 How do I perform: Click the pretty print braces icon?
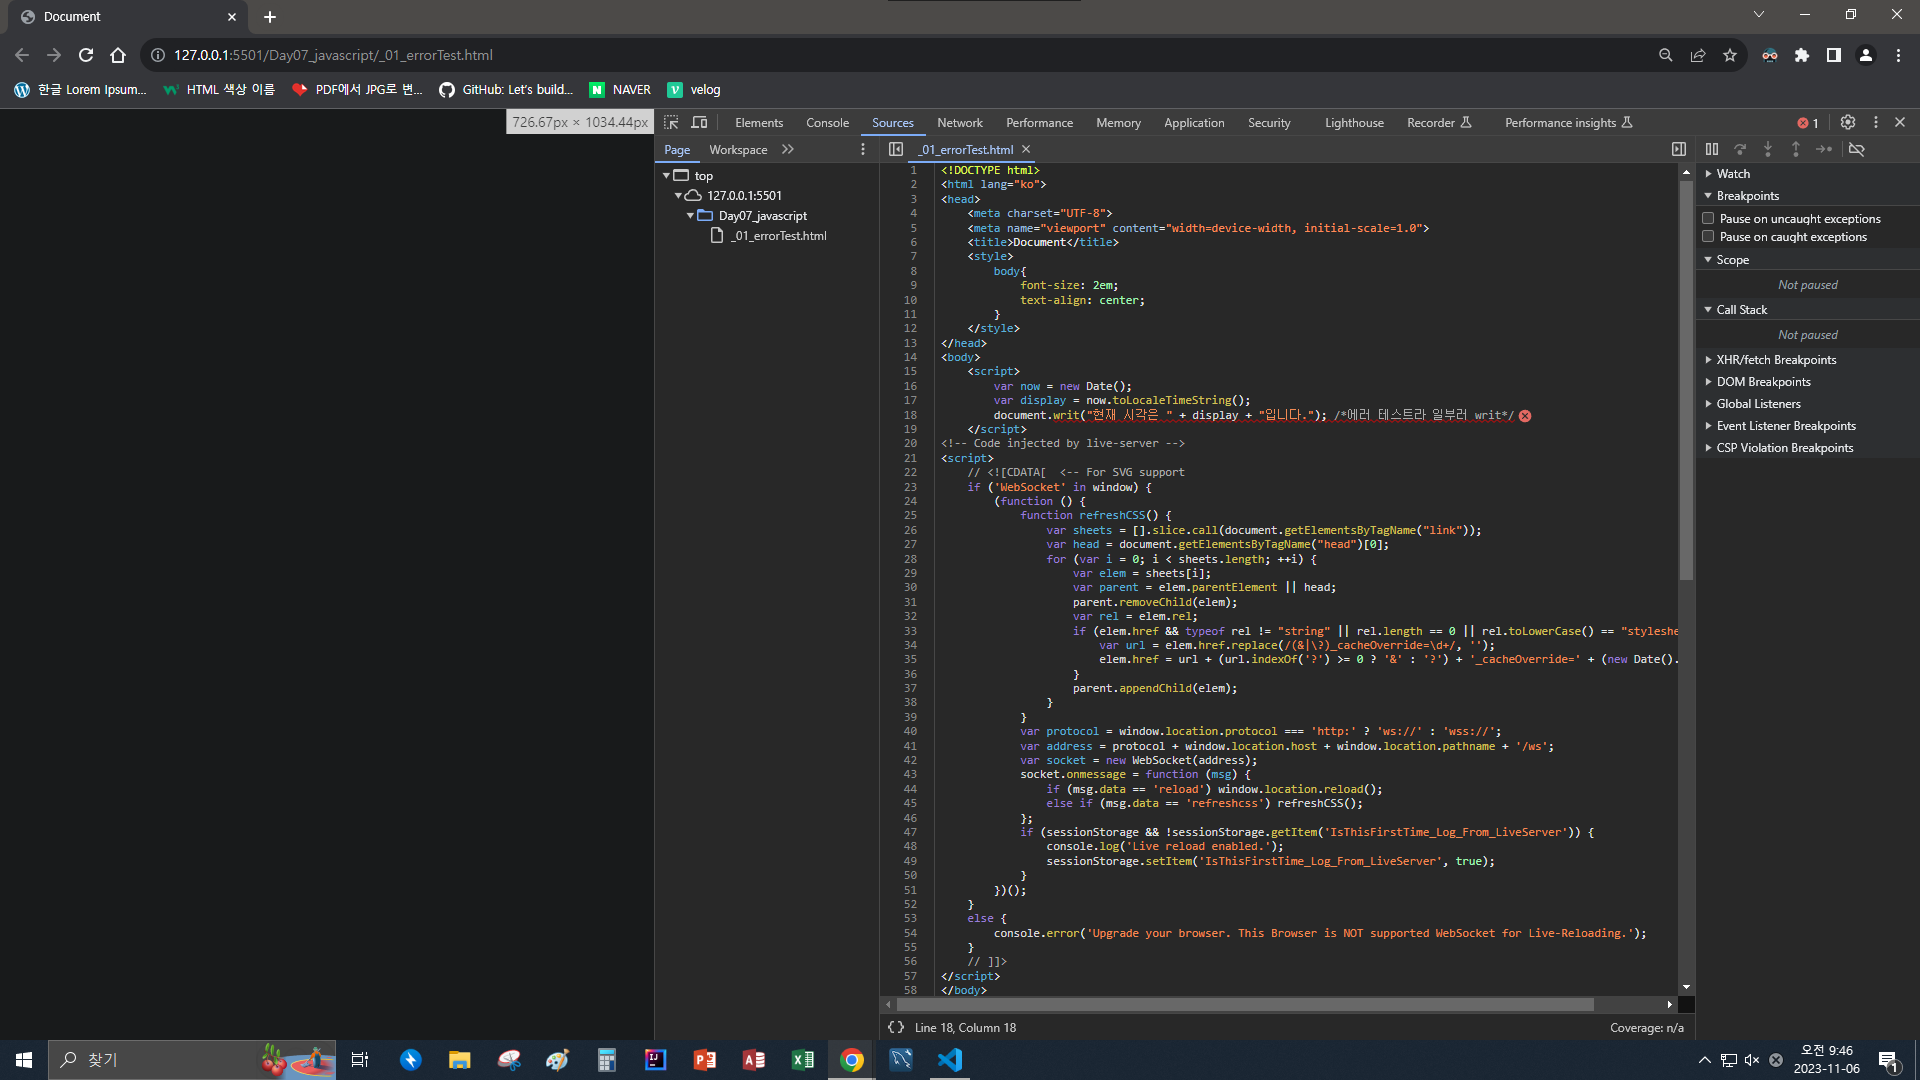(896, 1027)
